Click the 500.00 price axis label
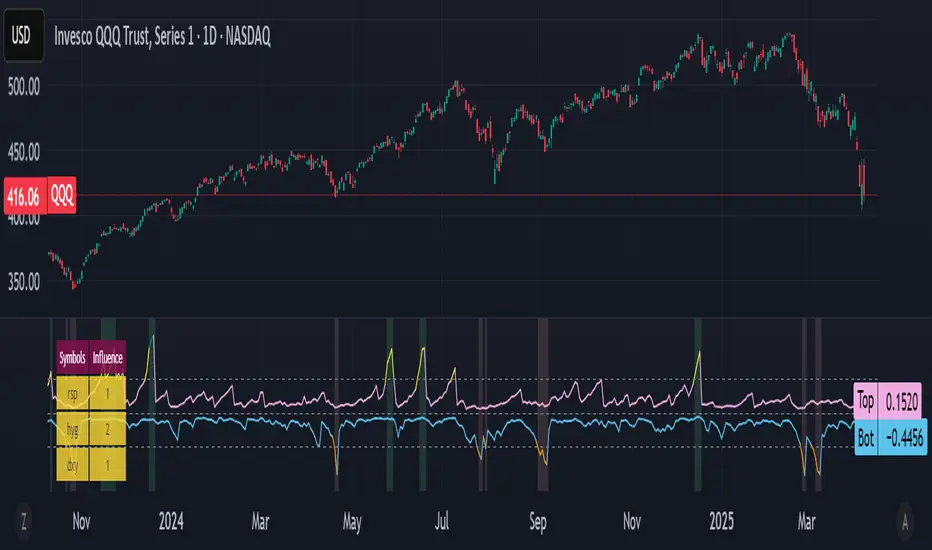The width and height of the screenshot is (932, 550). pos(24,87)
